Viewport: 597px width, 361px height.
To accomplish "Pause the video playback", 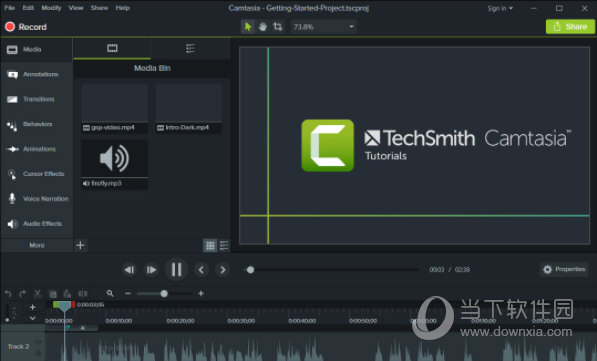I will pos(176,270).
